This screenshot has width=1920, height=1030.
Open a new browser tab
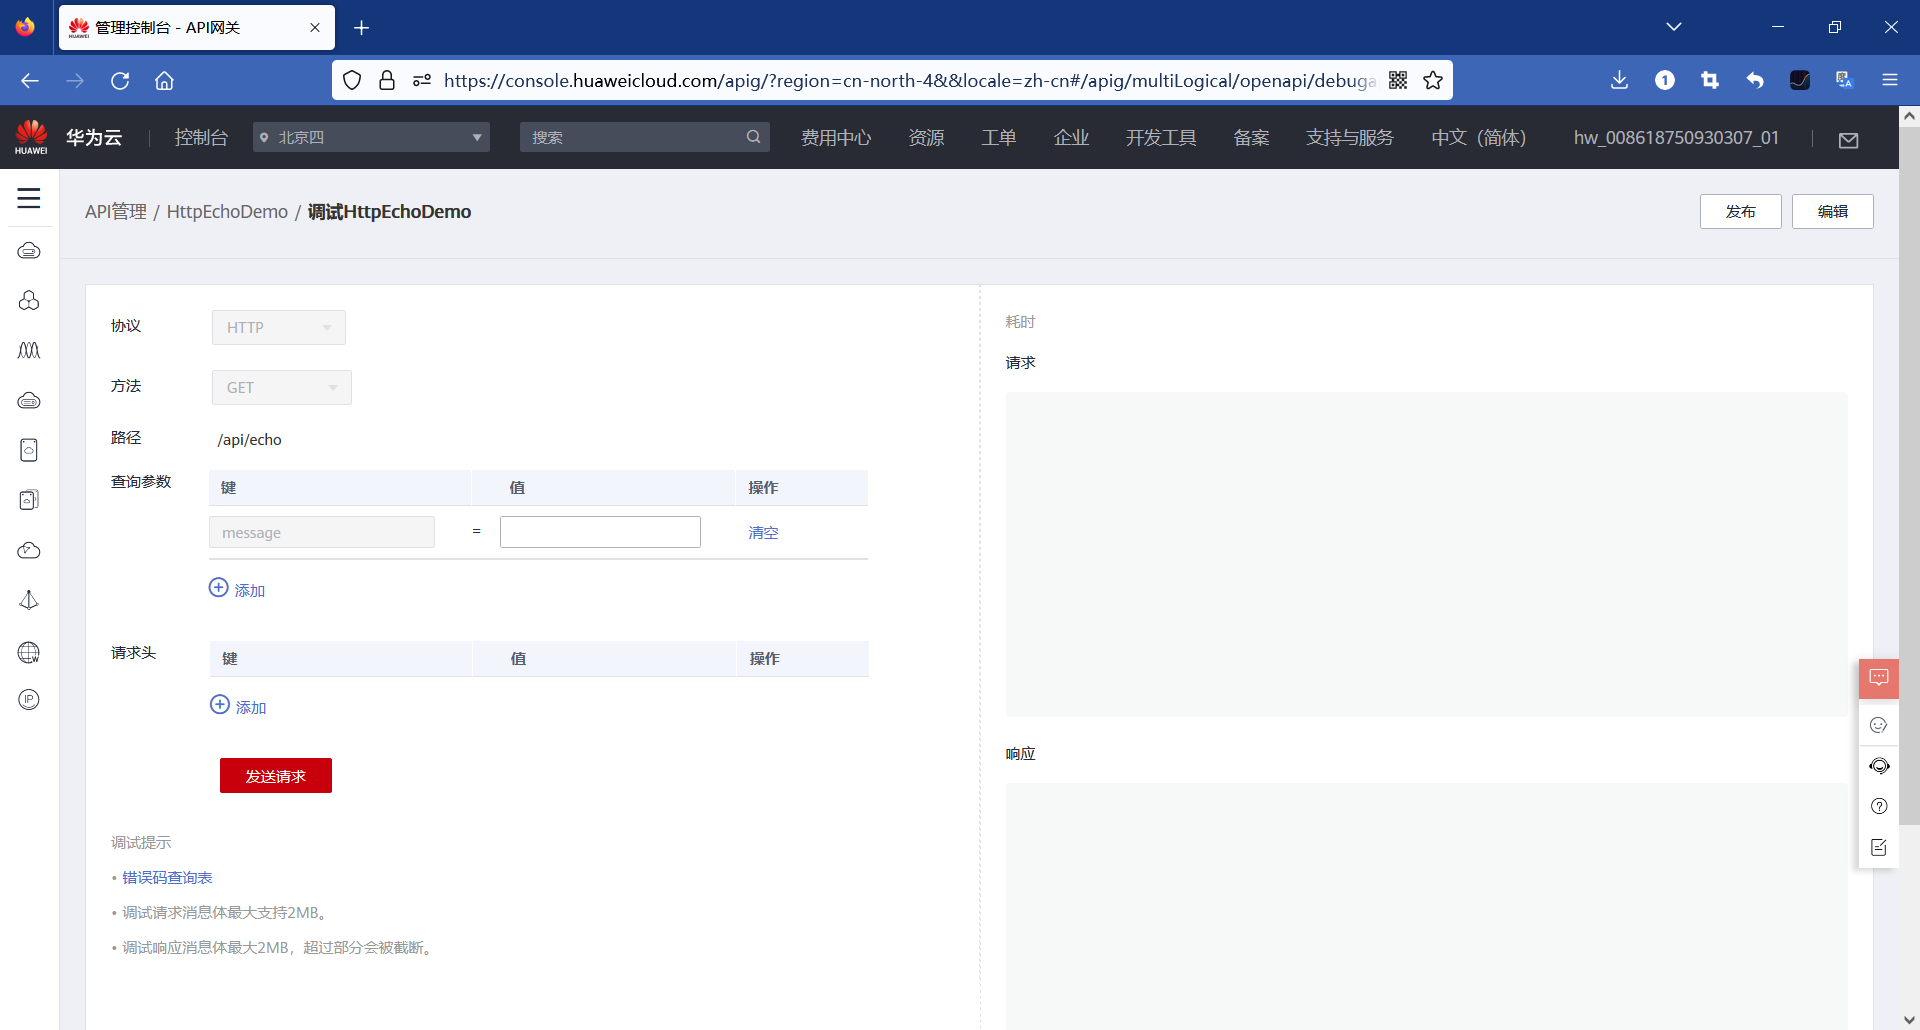[362, 28]
